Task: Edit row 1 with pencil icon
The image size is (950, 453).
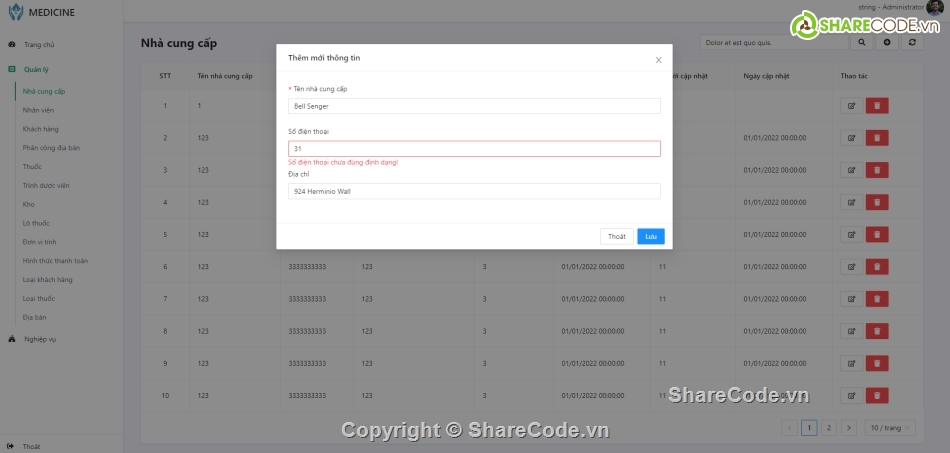Action: (x=851, y=105)
